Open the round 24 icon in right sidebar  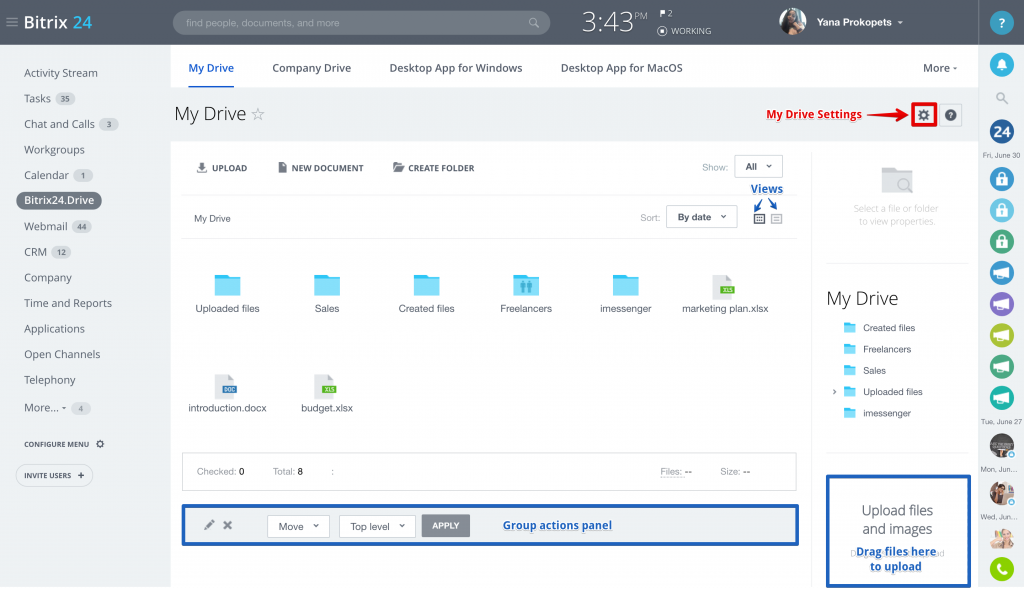tap(1001, 132)
